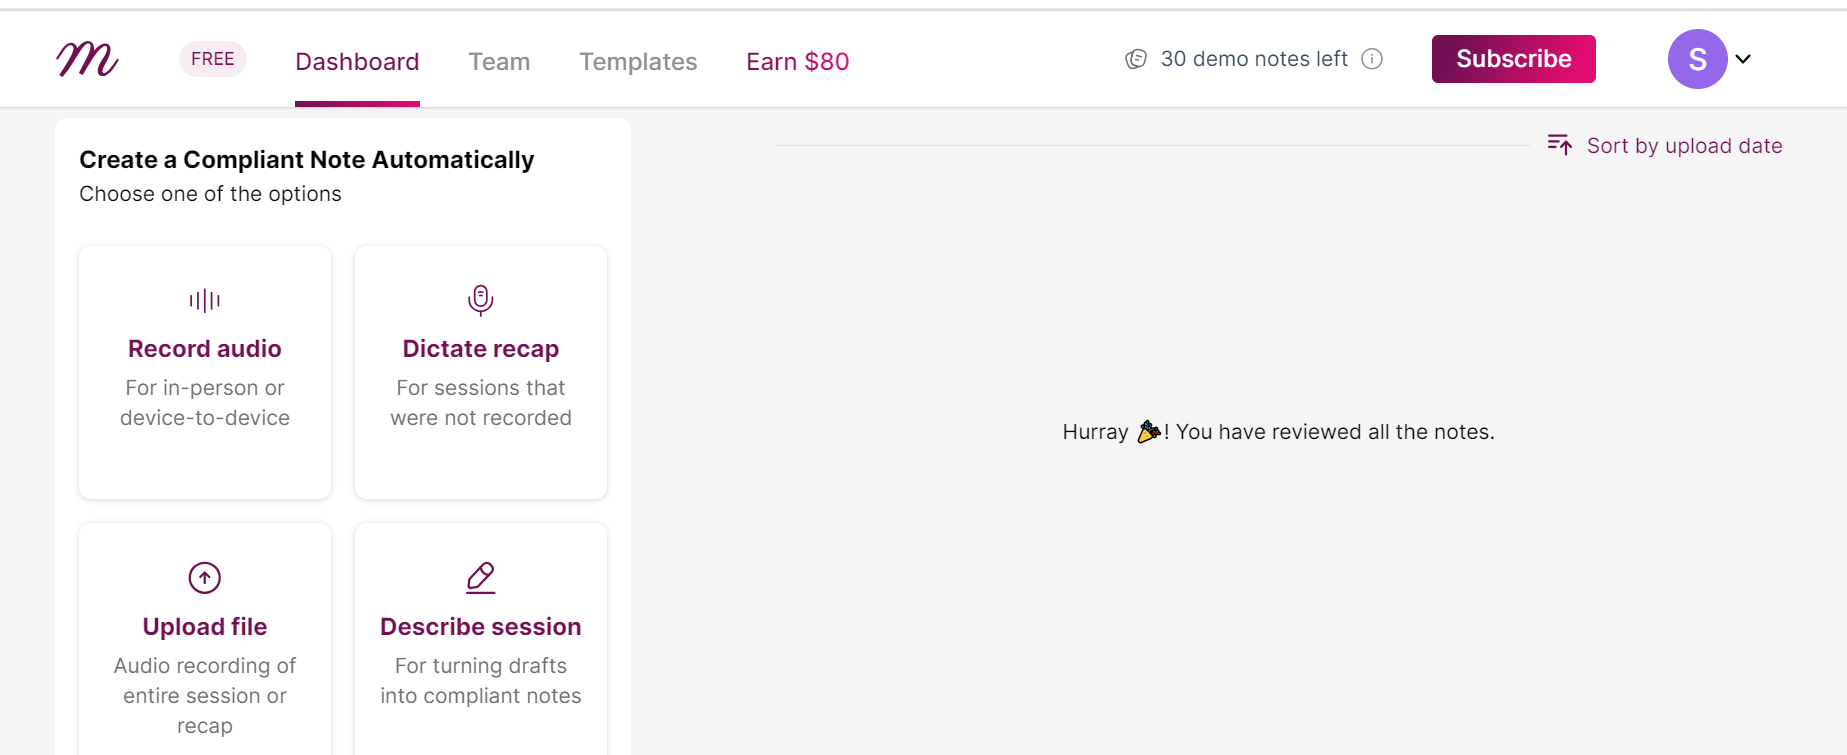This screenshot has width=1847, height=755.
Task: Click the clock icon near 30 demo notes
Action: [1135, 59]
